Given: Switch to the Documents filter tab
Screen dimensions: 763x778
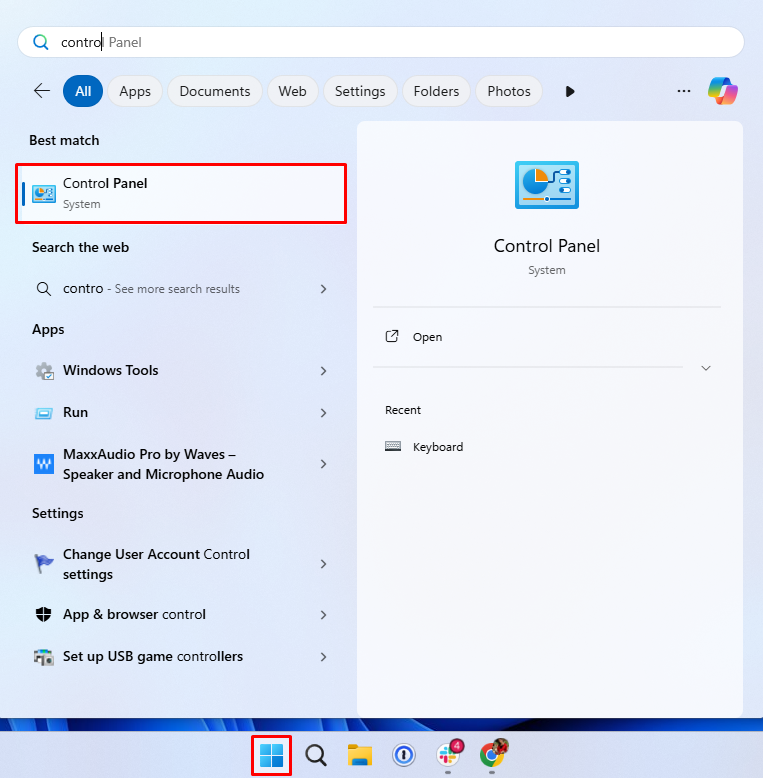Looking at the screenshot, I should click(215, 91).
